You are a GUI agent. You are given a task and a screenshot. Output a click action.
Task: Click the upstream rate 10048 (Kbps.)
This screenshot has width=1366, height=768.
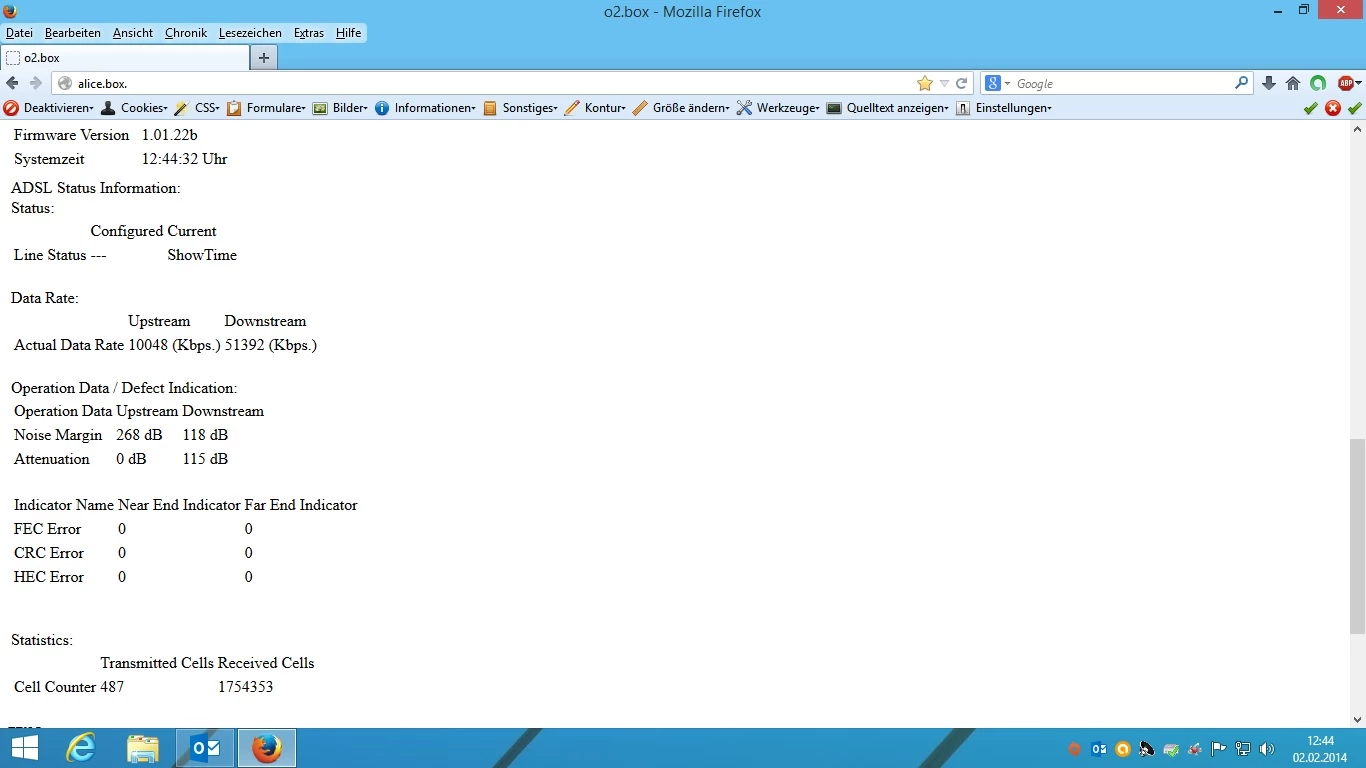tap(174, 345)
